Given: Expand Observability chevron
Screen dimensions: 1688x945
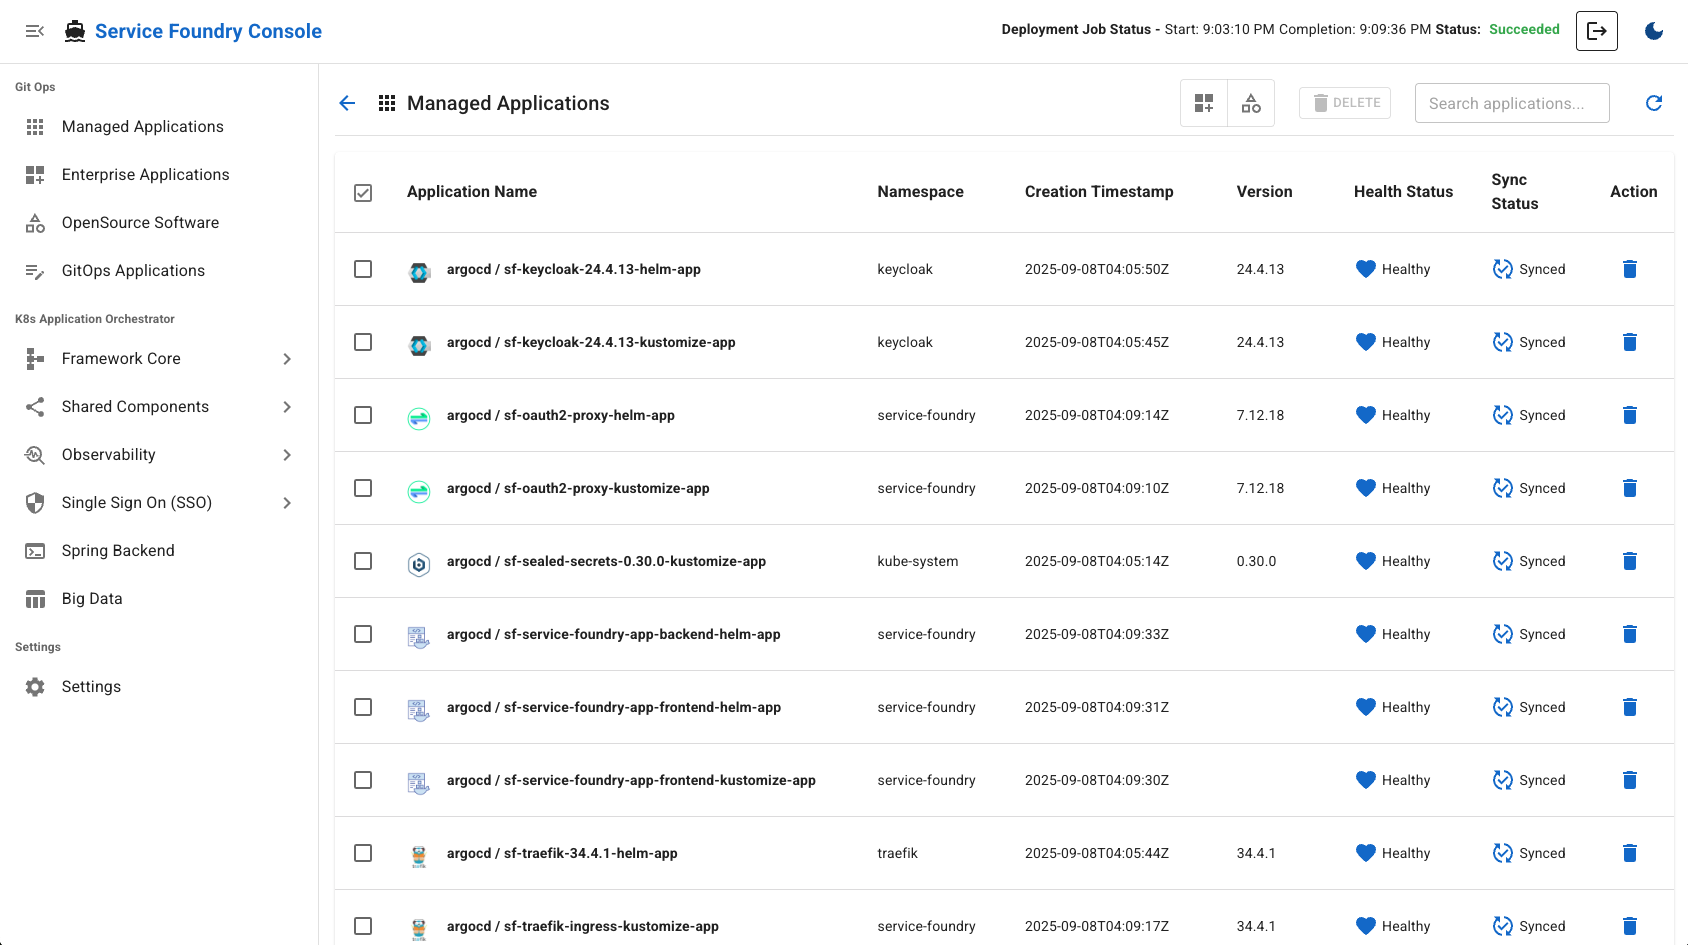Looking at the screenshot, I should point(287,455).
